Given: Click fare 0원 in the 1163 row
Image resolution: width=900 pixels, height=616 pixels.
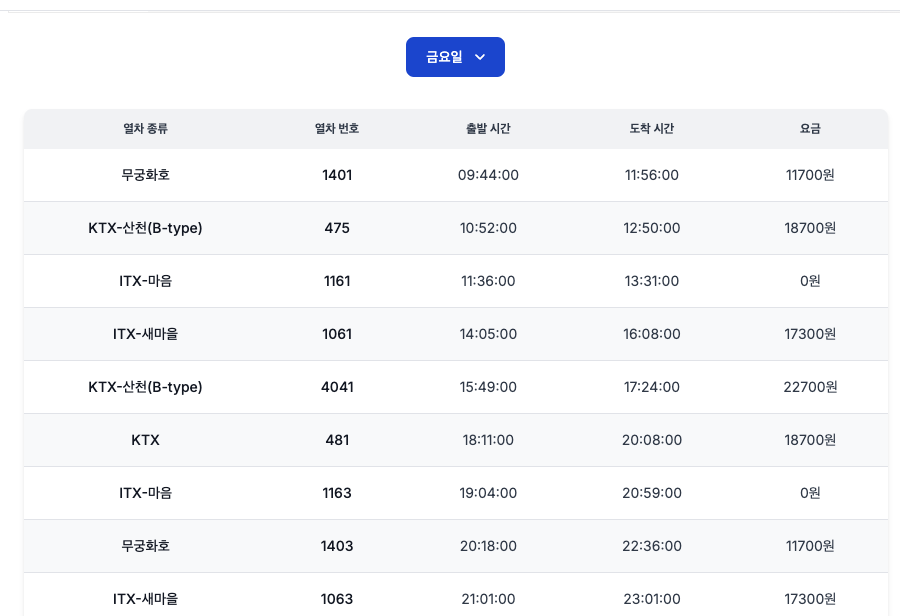Looking at the screenshot, I should pos(810,493).
